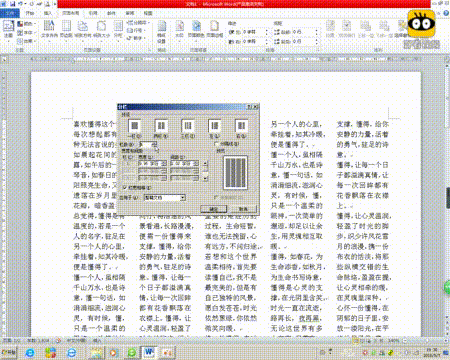Image resolution: width=450 pixels, height=360 pixels.
Task: Choose the three-column preset in Columns dialog
Action: point(188,126)
